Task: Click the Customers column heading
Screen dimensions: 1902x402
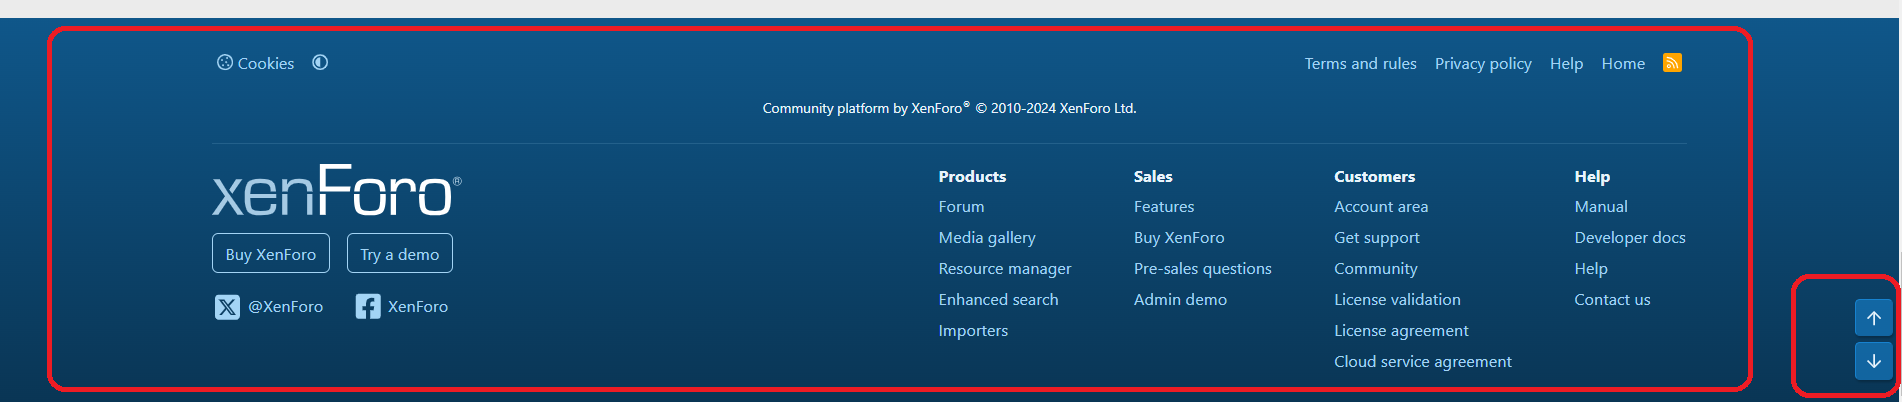Action: 1375,176
